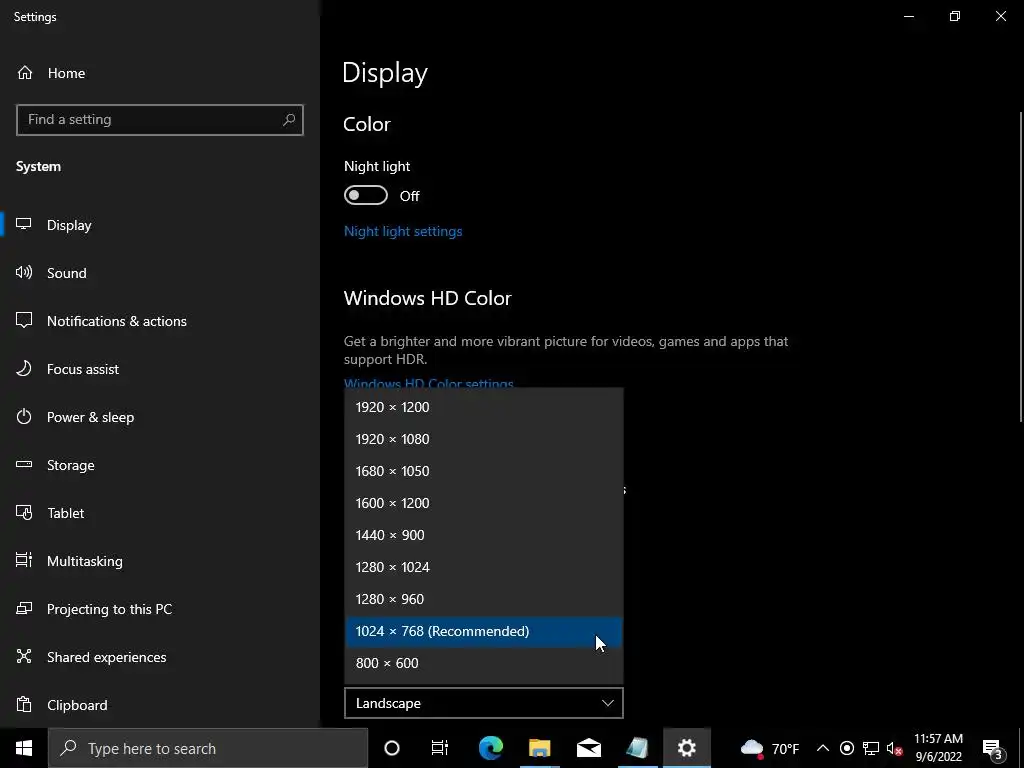The height and width of the screenshot is (768, 1024).
Task: Open Night light settings link
Action: [x=403, y=231]
